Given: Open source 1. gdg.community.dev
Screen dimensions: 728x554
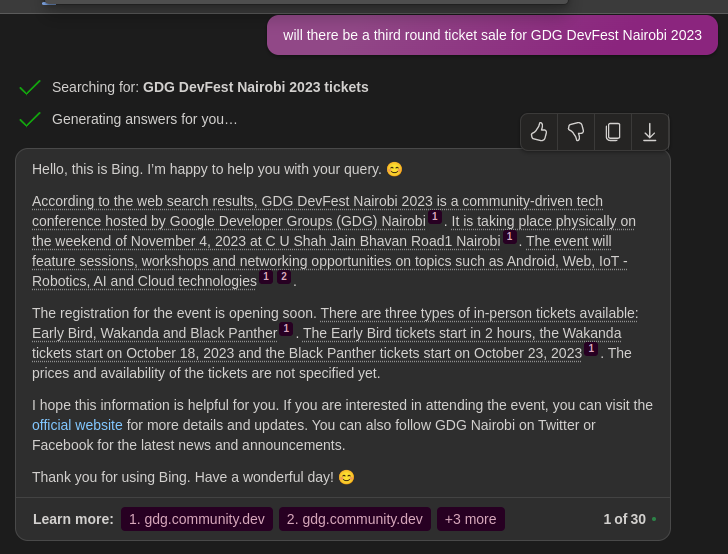Looking at the screenshot, I should pyautogui.click(x=197, y=519).
